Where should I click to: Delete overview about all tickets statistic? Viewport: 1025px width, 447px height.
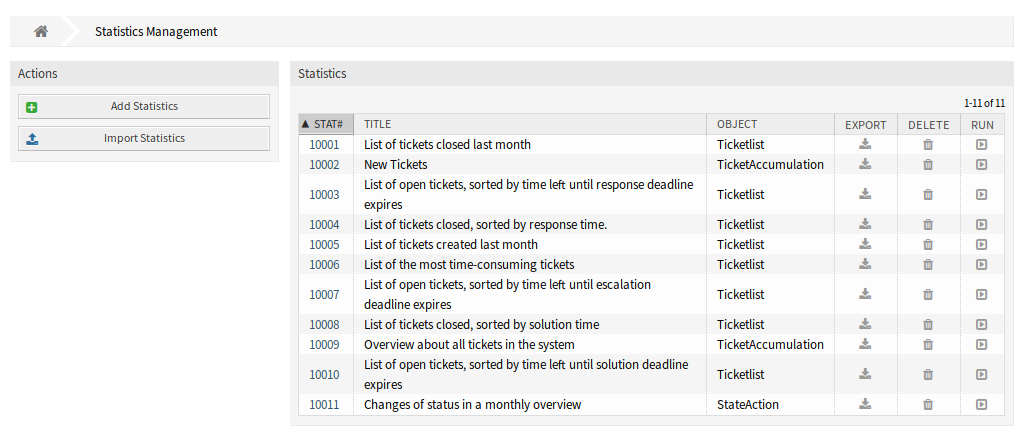(928, 344)
